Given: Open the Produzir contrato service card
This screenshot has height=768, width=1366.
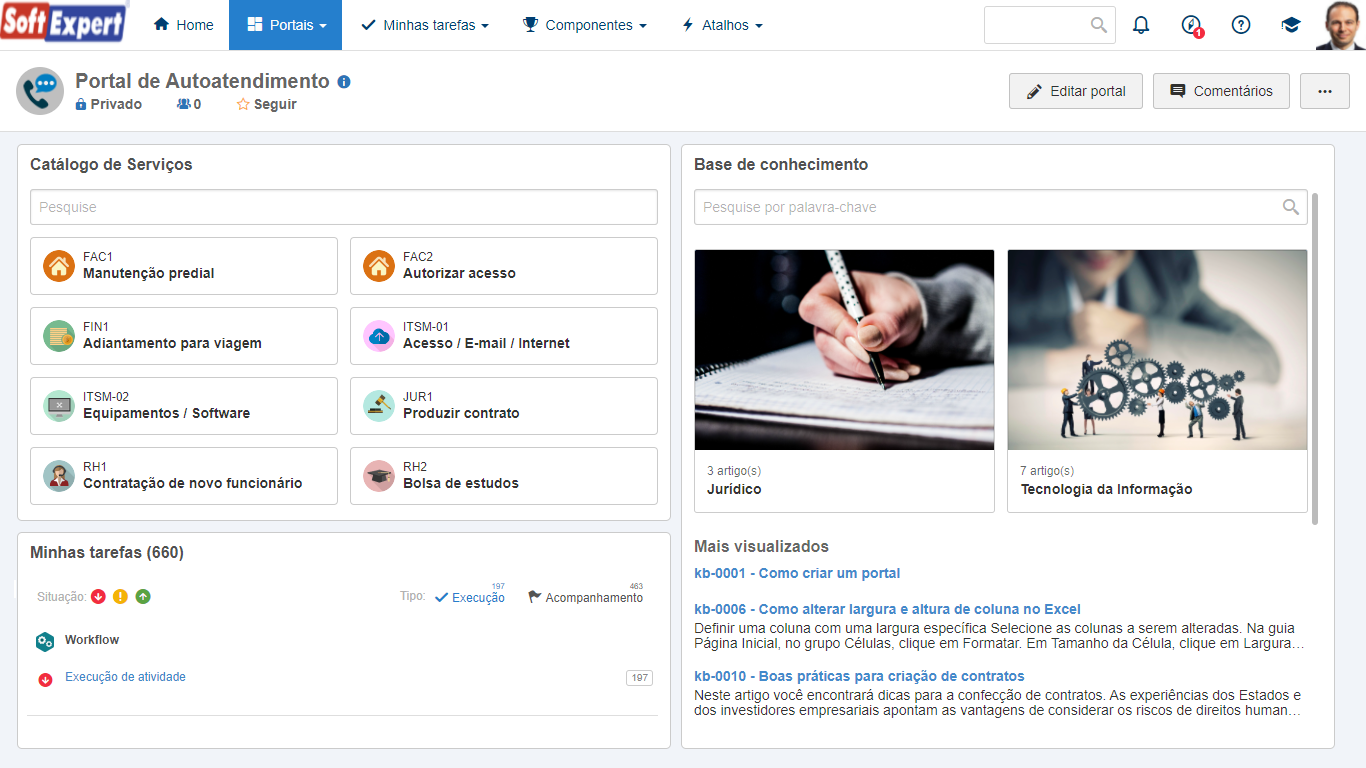Looking at the screenshot, I should [x=504, y=406].
